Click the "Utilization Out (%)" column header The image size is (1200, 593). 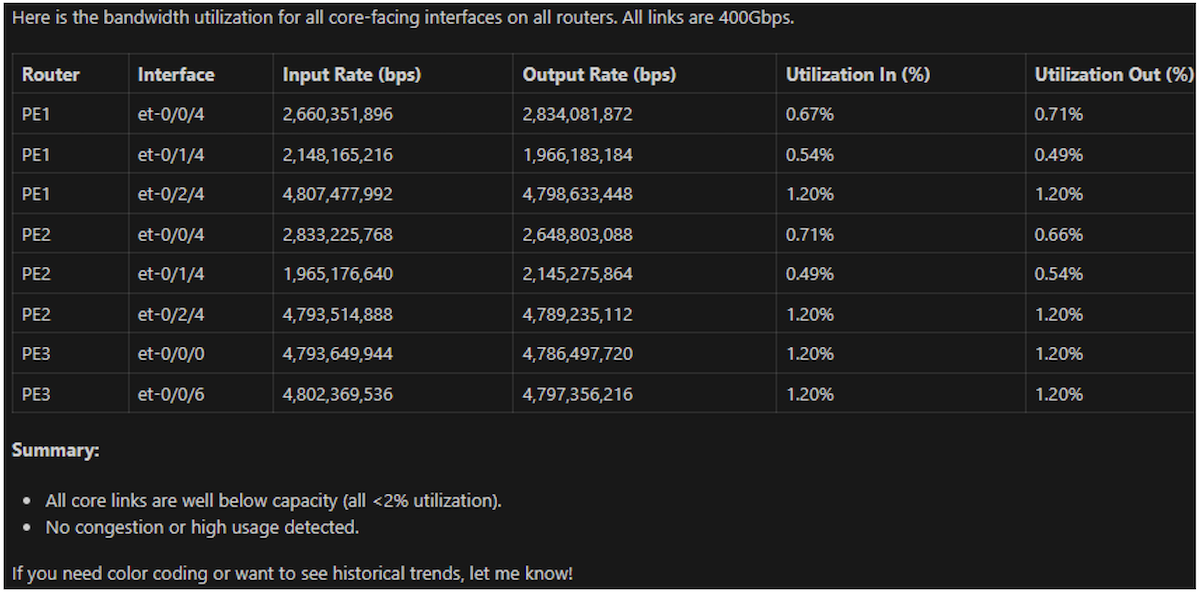coord(1114,75)
